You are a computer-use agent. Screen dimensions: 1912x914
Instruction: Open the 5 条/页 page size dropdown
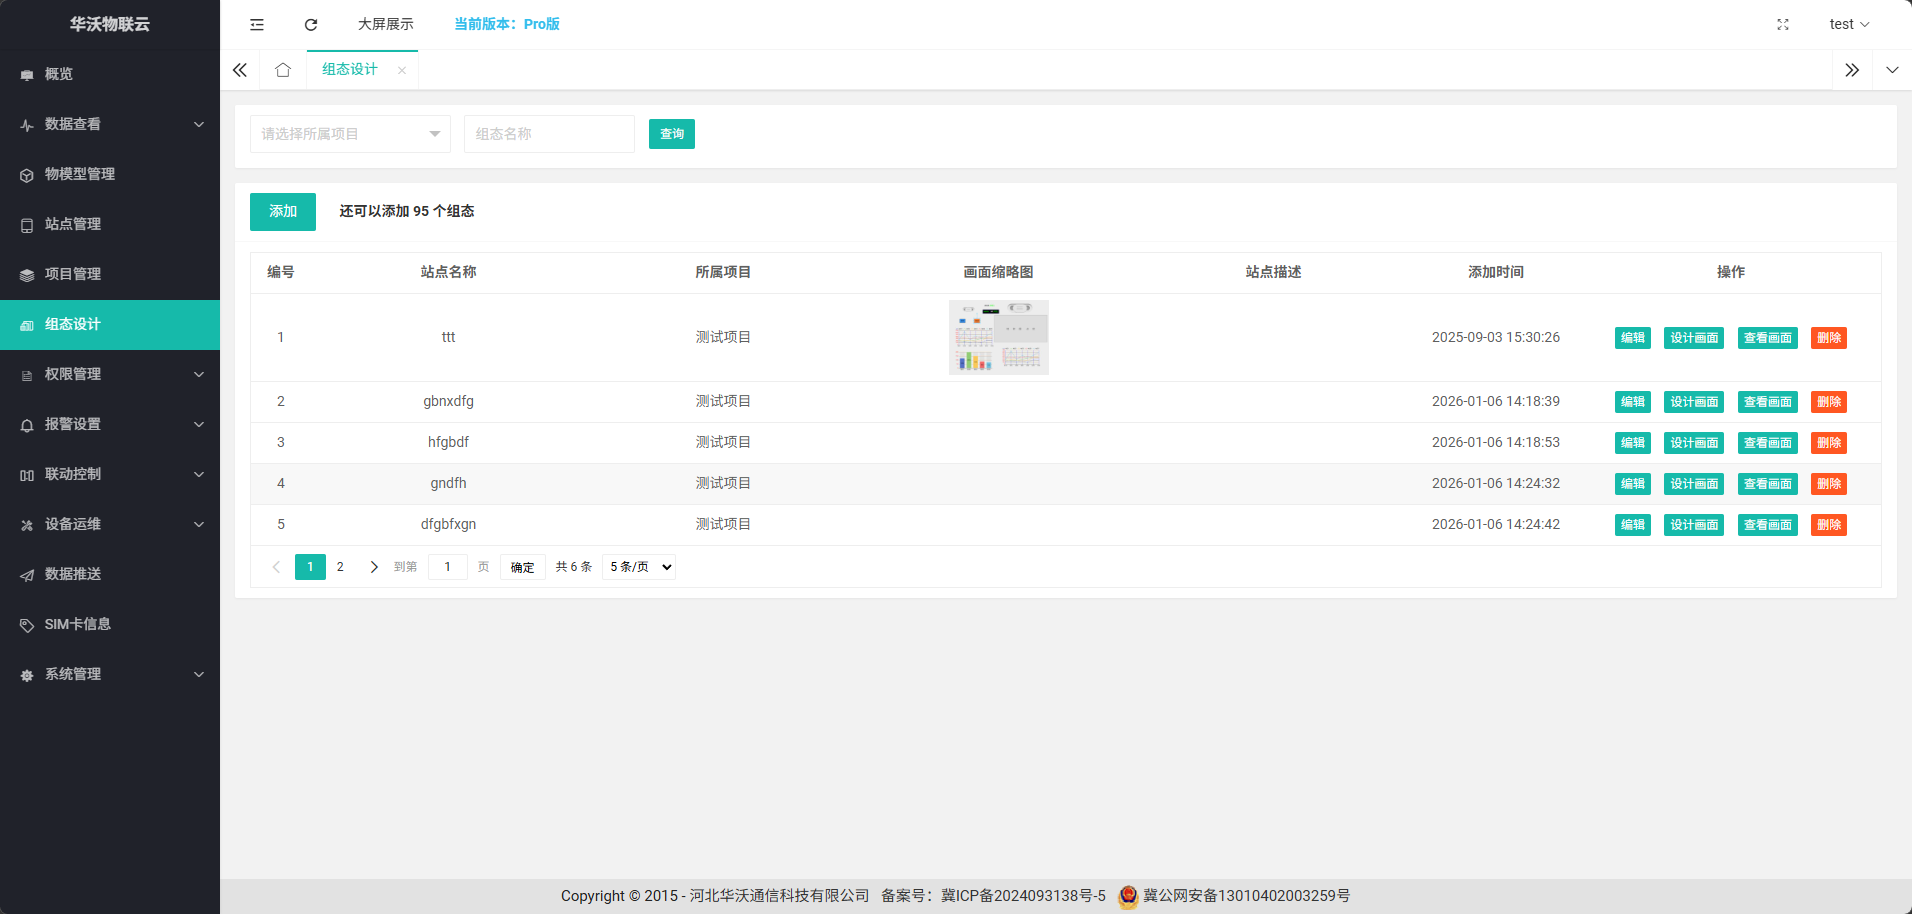coord(639,567)
